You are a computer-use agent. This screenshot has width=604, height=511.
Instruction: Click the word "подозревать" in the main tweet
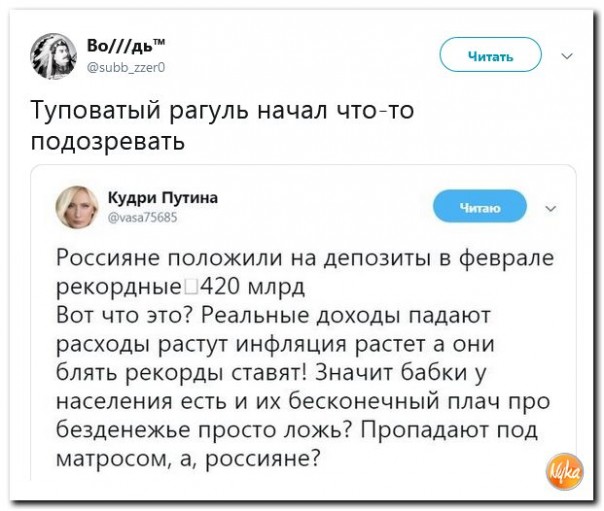pos(109,139)
